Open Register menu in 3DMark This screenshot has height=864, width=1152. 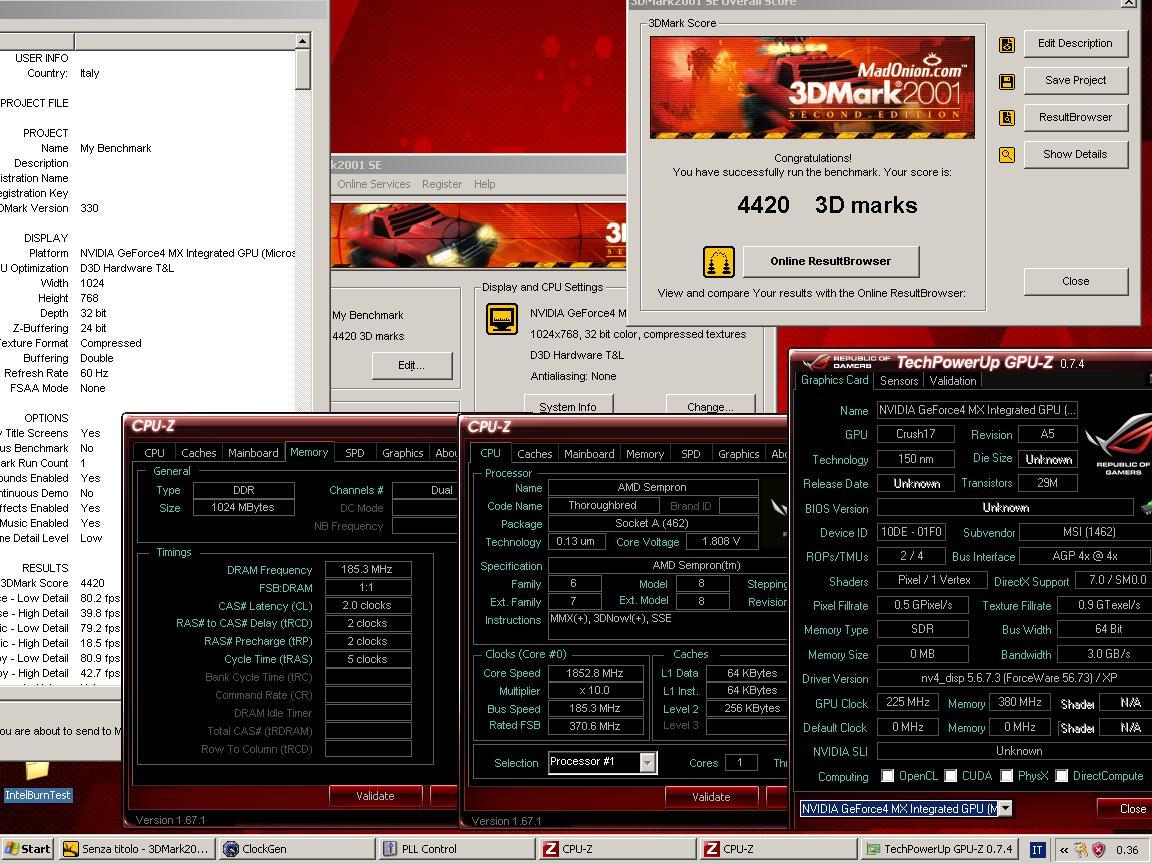coord(442,184)
